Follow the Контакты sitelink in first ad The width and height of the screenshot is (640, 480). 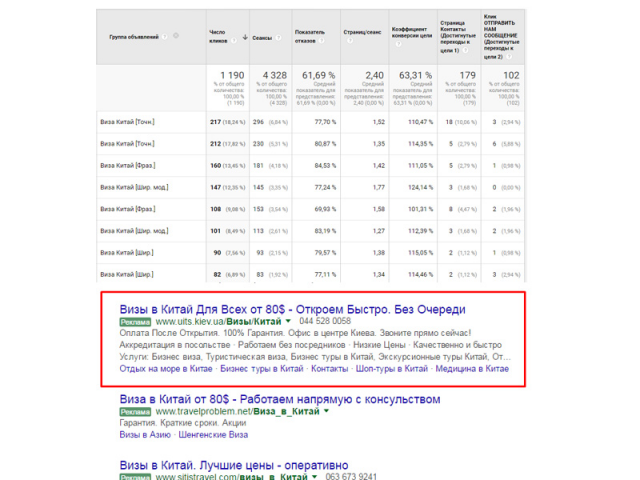coord(329,369)
